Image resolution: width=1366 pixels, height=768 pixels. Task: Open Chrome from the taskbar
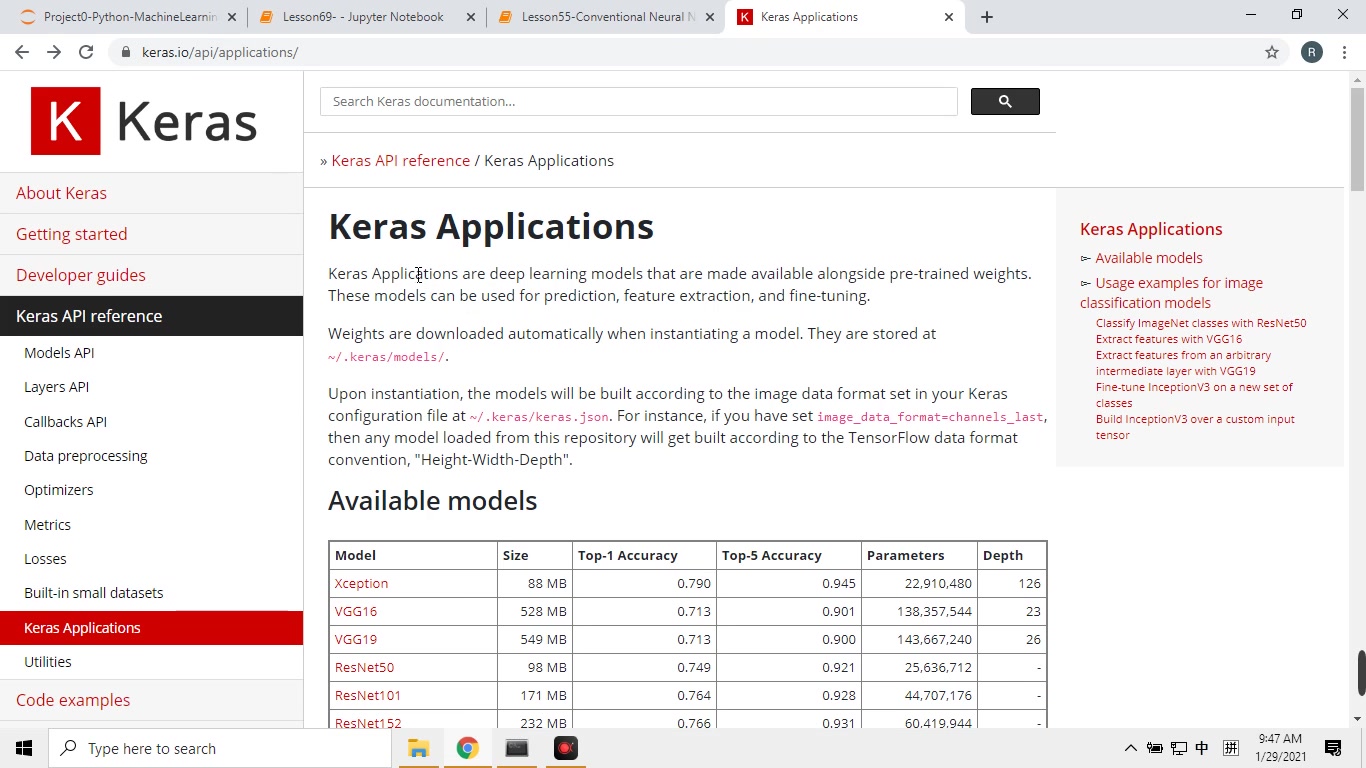[x=467, y=748]
